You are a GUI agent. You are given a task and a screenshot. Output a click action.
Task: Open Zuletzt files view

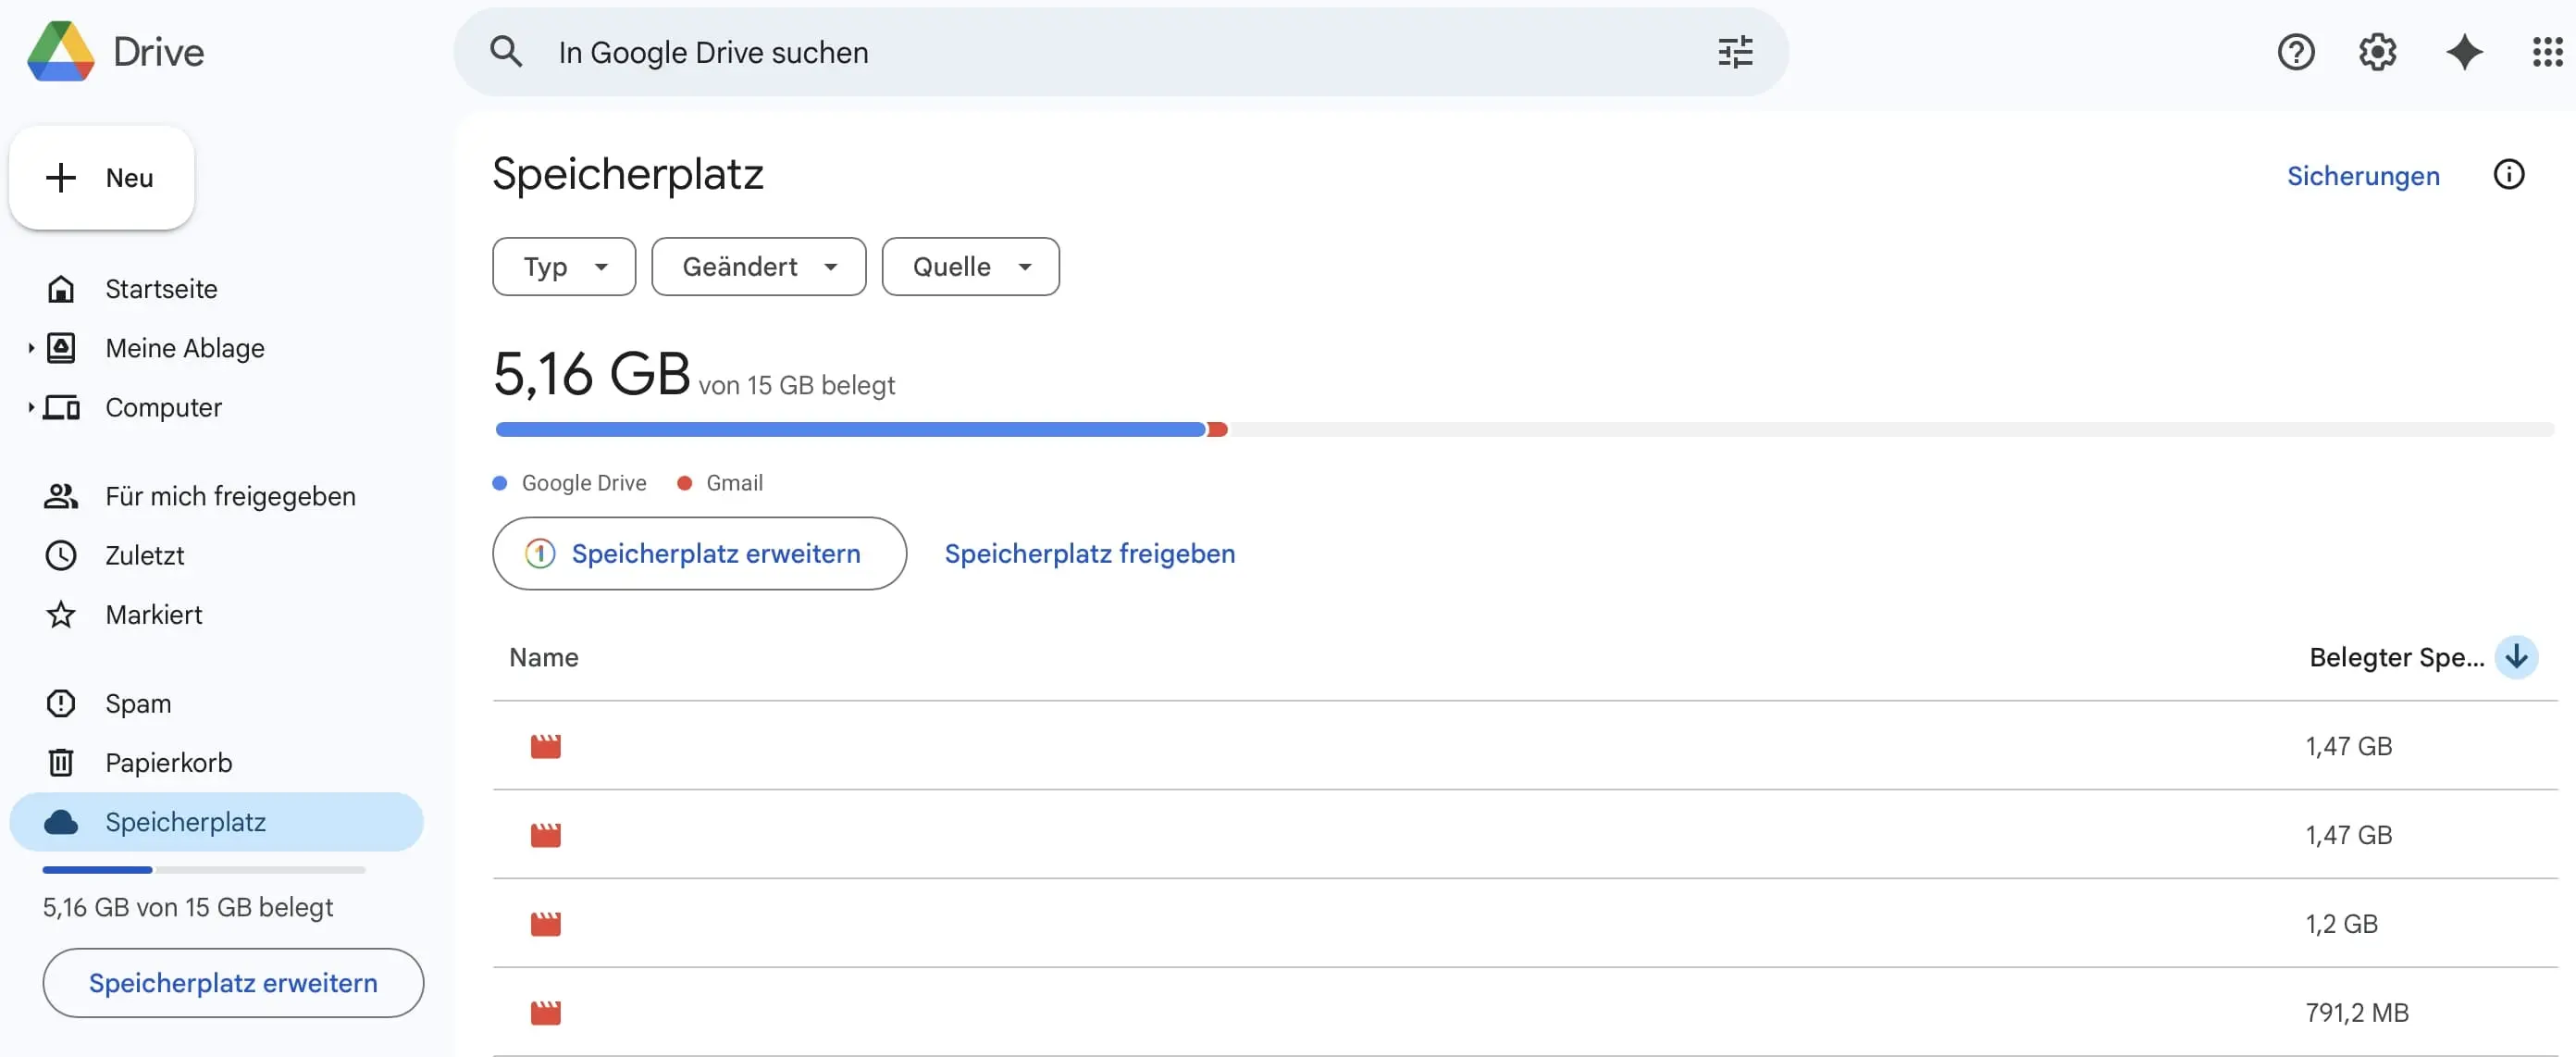pos(145,555)
